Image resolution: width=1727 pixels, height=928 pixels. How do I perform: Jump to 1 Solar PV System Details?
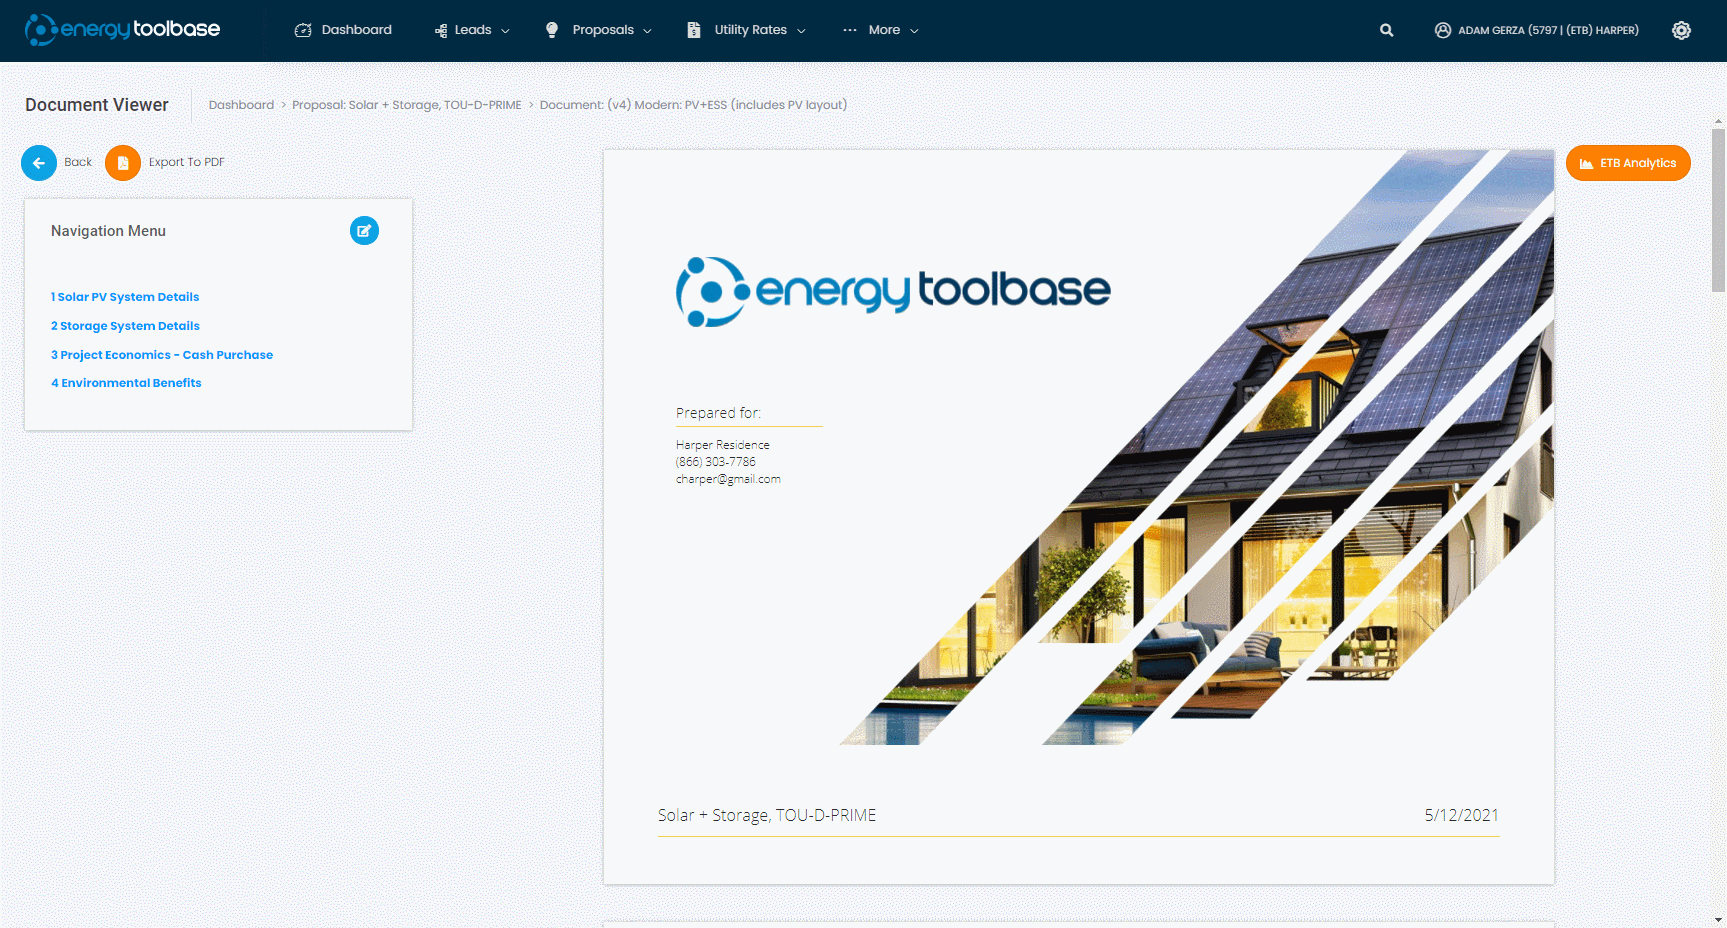point(125,297)
